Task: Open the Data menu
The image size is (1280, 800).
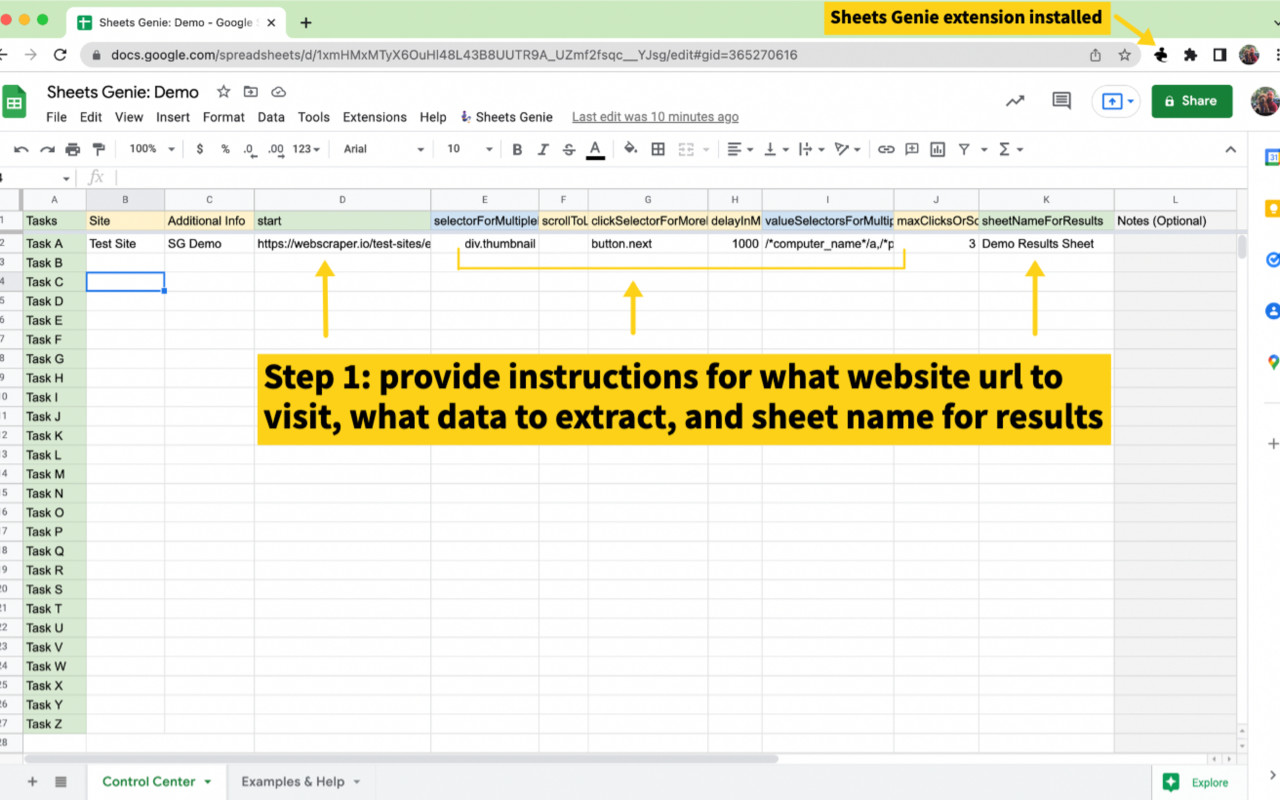Action: tap(271, 117)
